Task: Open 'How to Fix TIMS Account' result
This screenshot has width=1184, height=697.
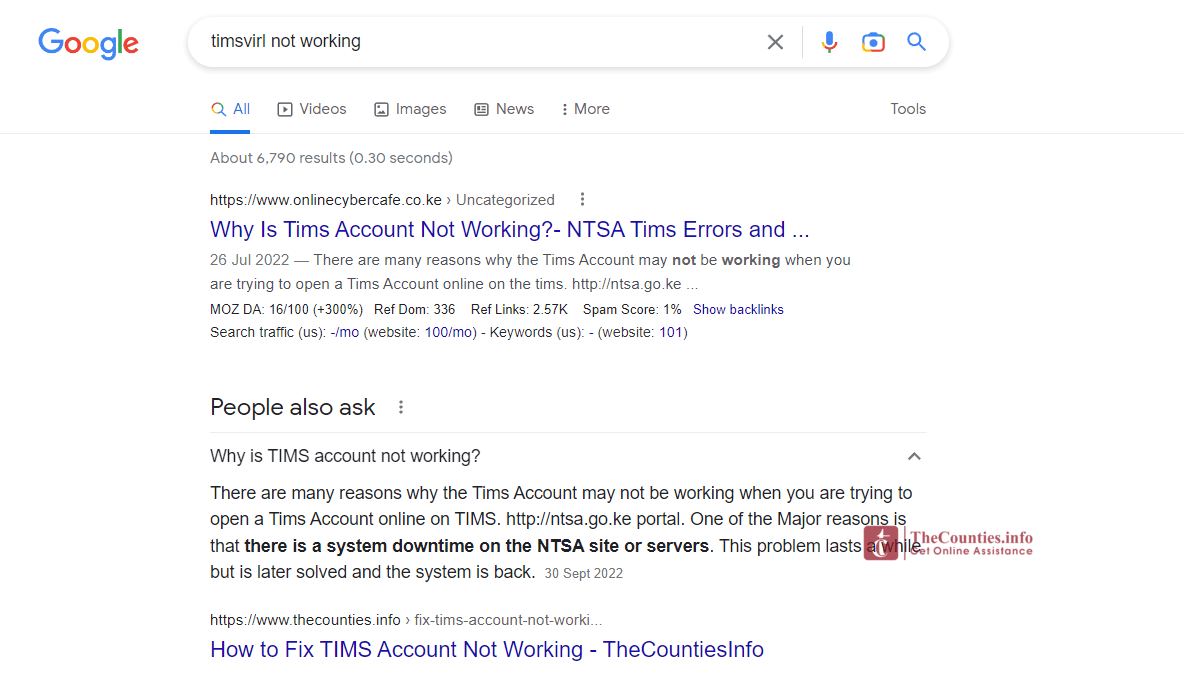Action: (486, 650)
